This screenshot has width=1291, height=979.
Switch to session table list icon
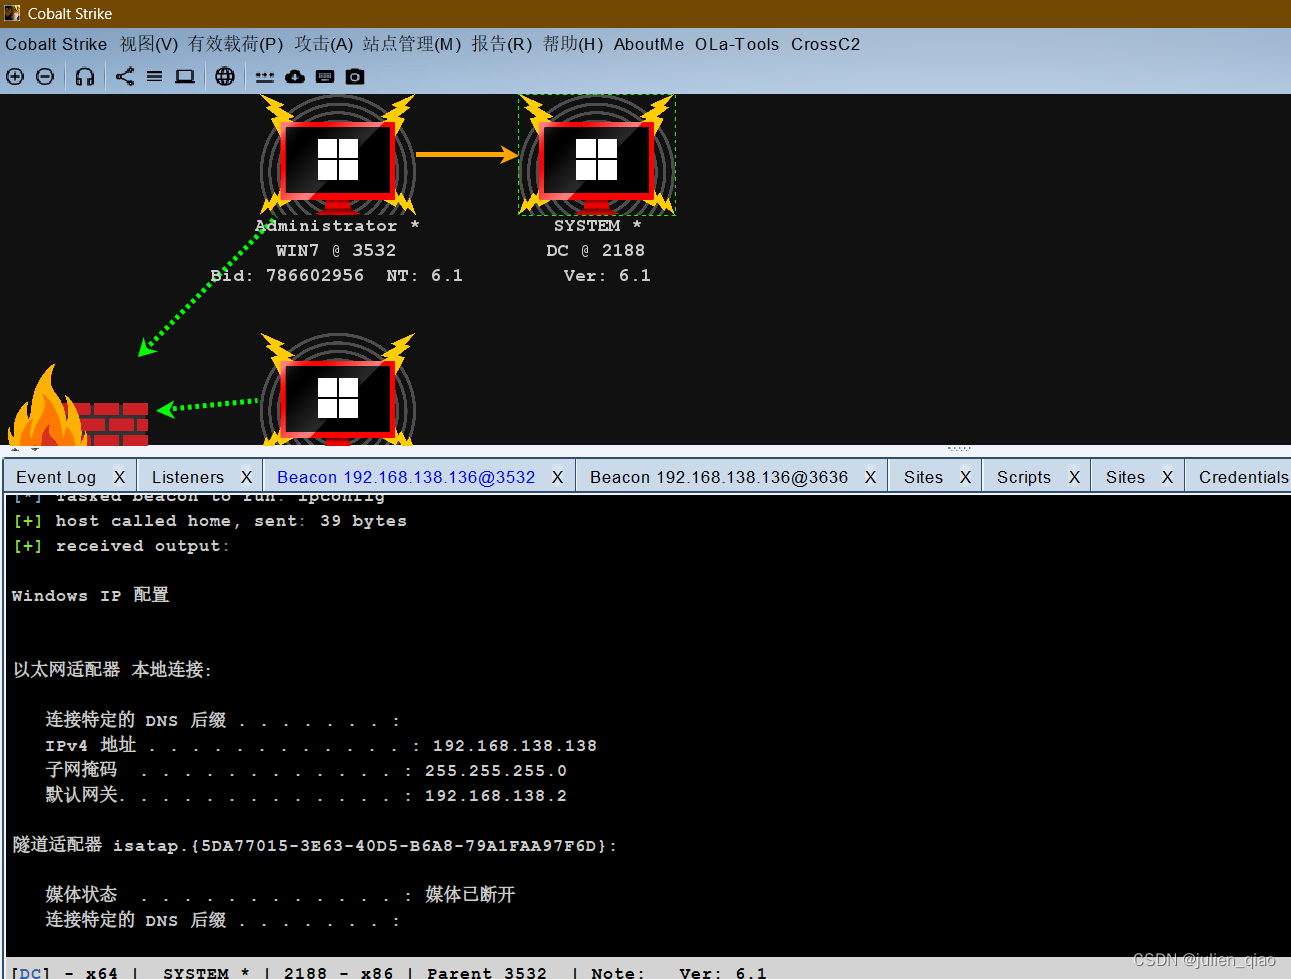point(155,77)
